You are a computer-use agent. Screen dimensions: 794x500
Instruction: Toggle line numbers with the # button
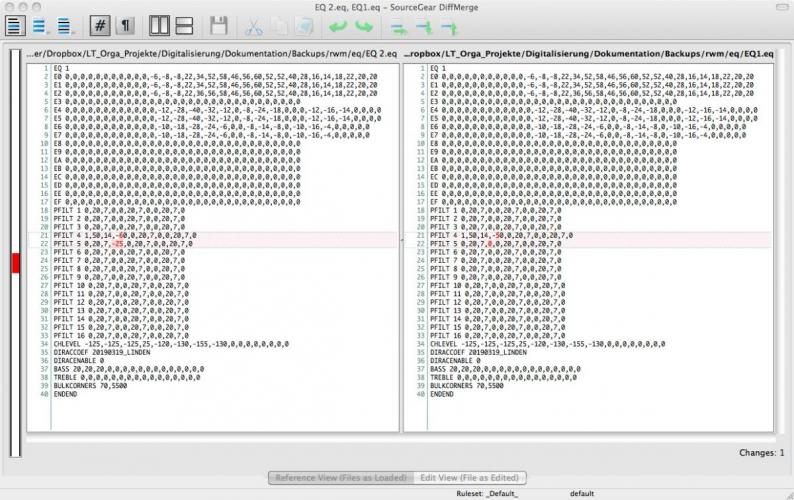tap(100, 26)
